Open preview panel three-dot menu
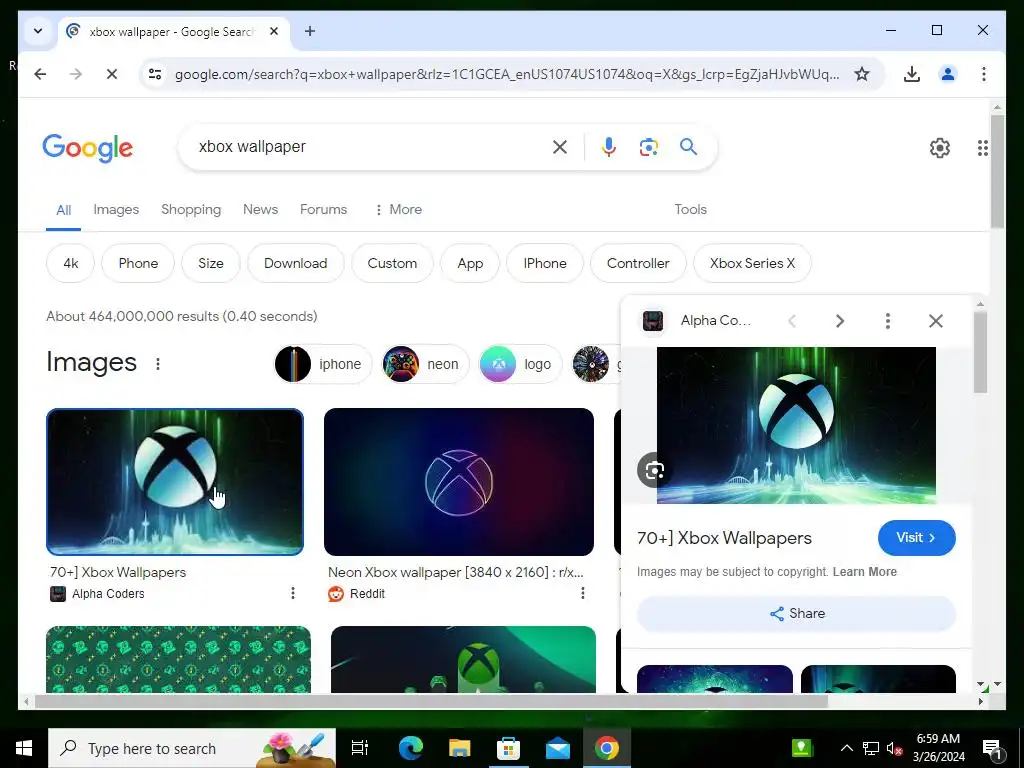 (x=888, y=321)
